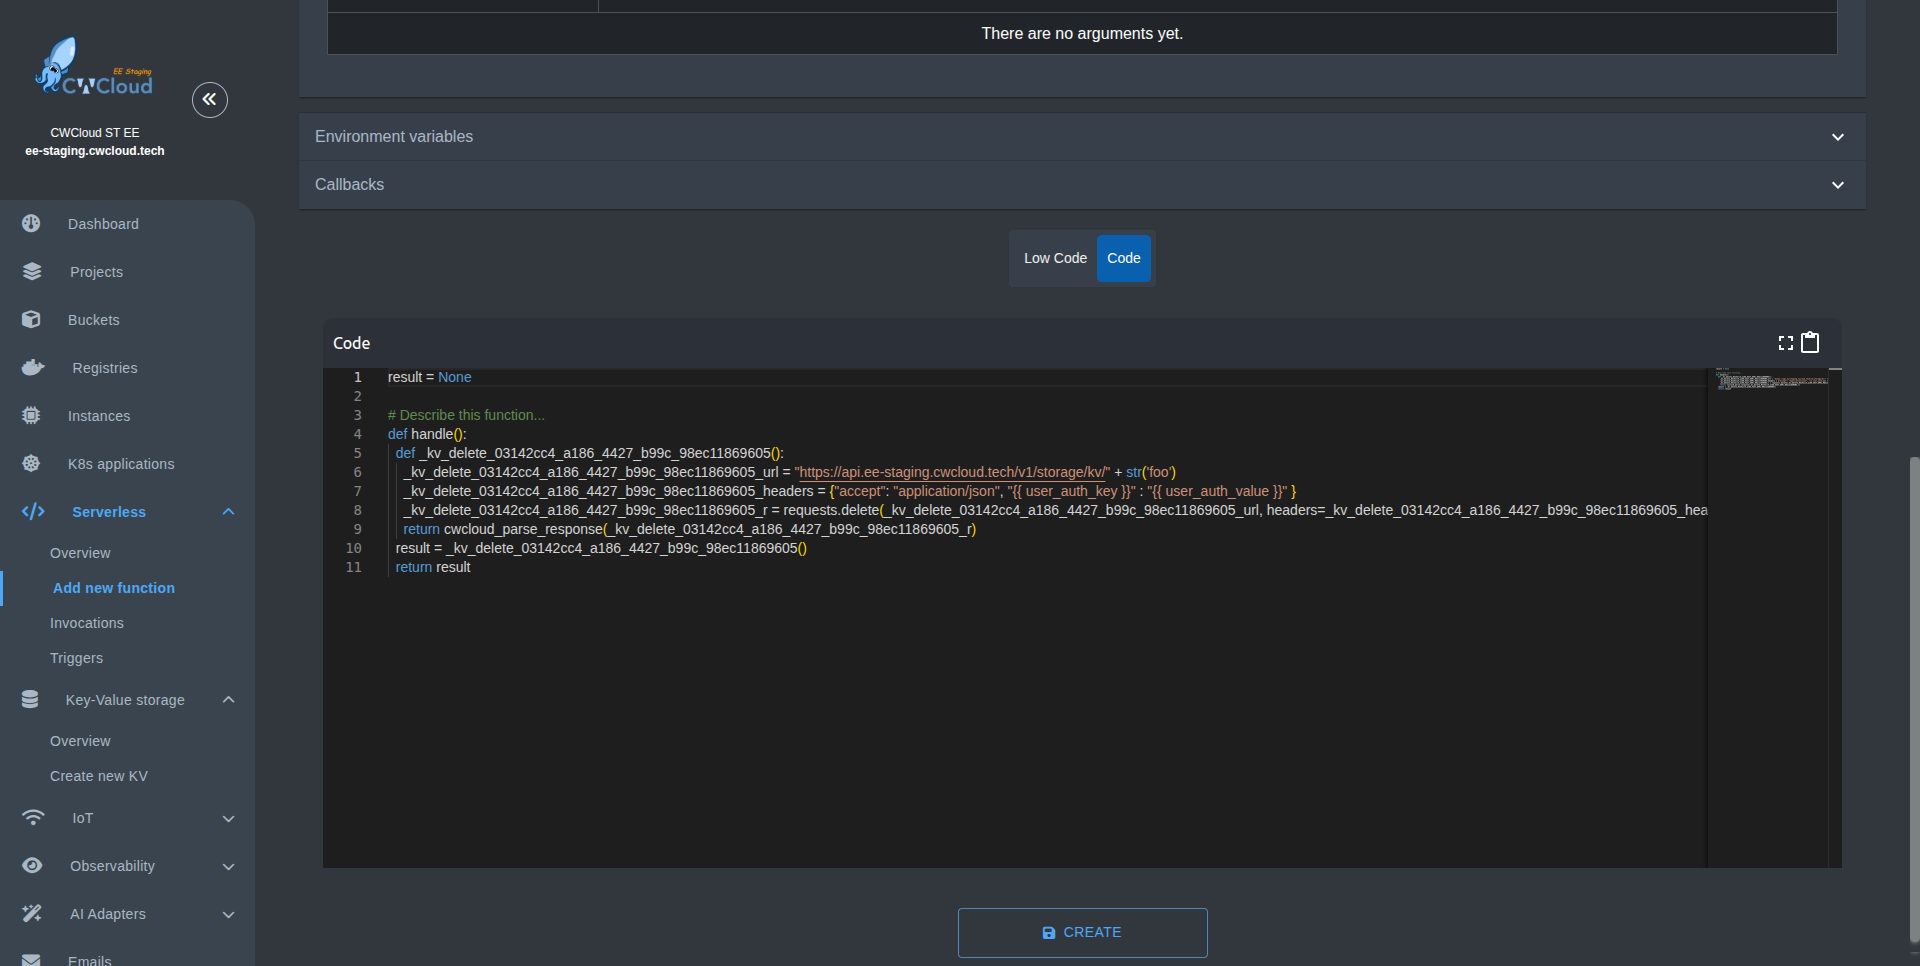
Task: Click the fullscreen icon in the Code panel
Action: coord(1785,343)
